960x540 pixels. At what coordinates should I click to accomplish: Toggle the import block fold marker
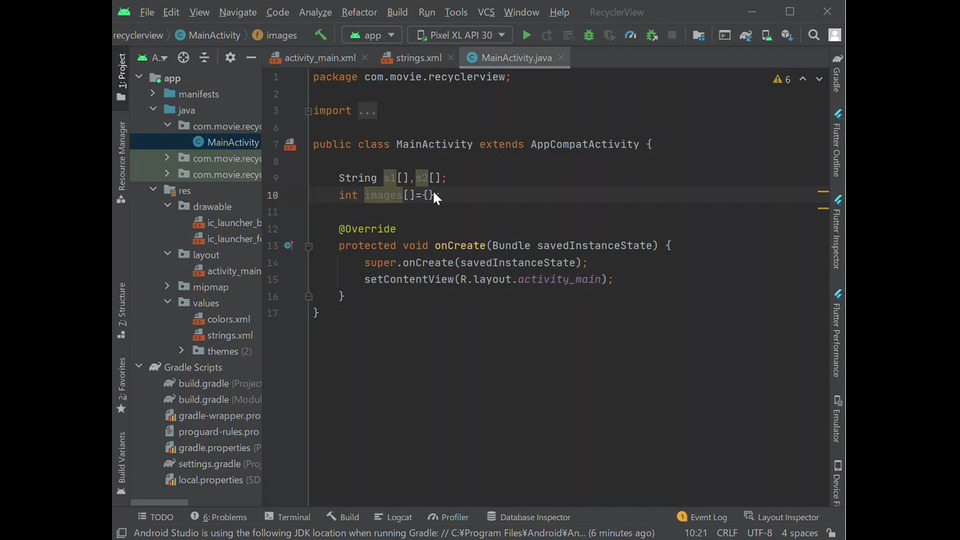(x=309, y=111)
